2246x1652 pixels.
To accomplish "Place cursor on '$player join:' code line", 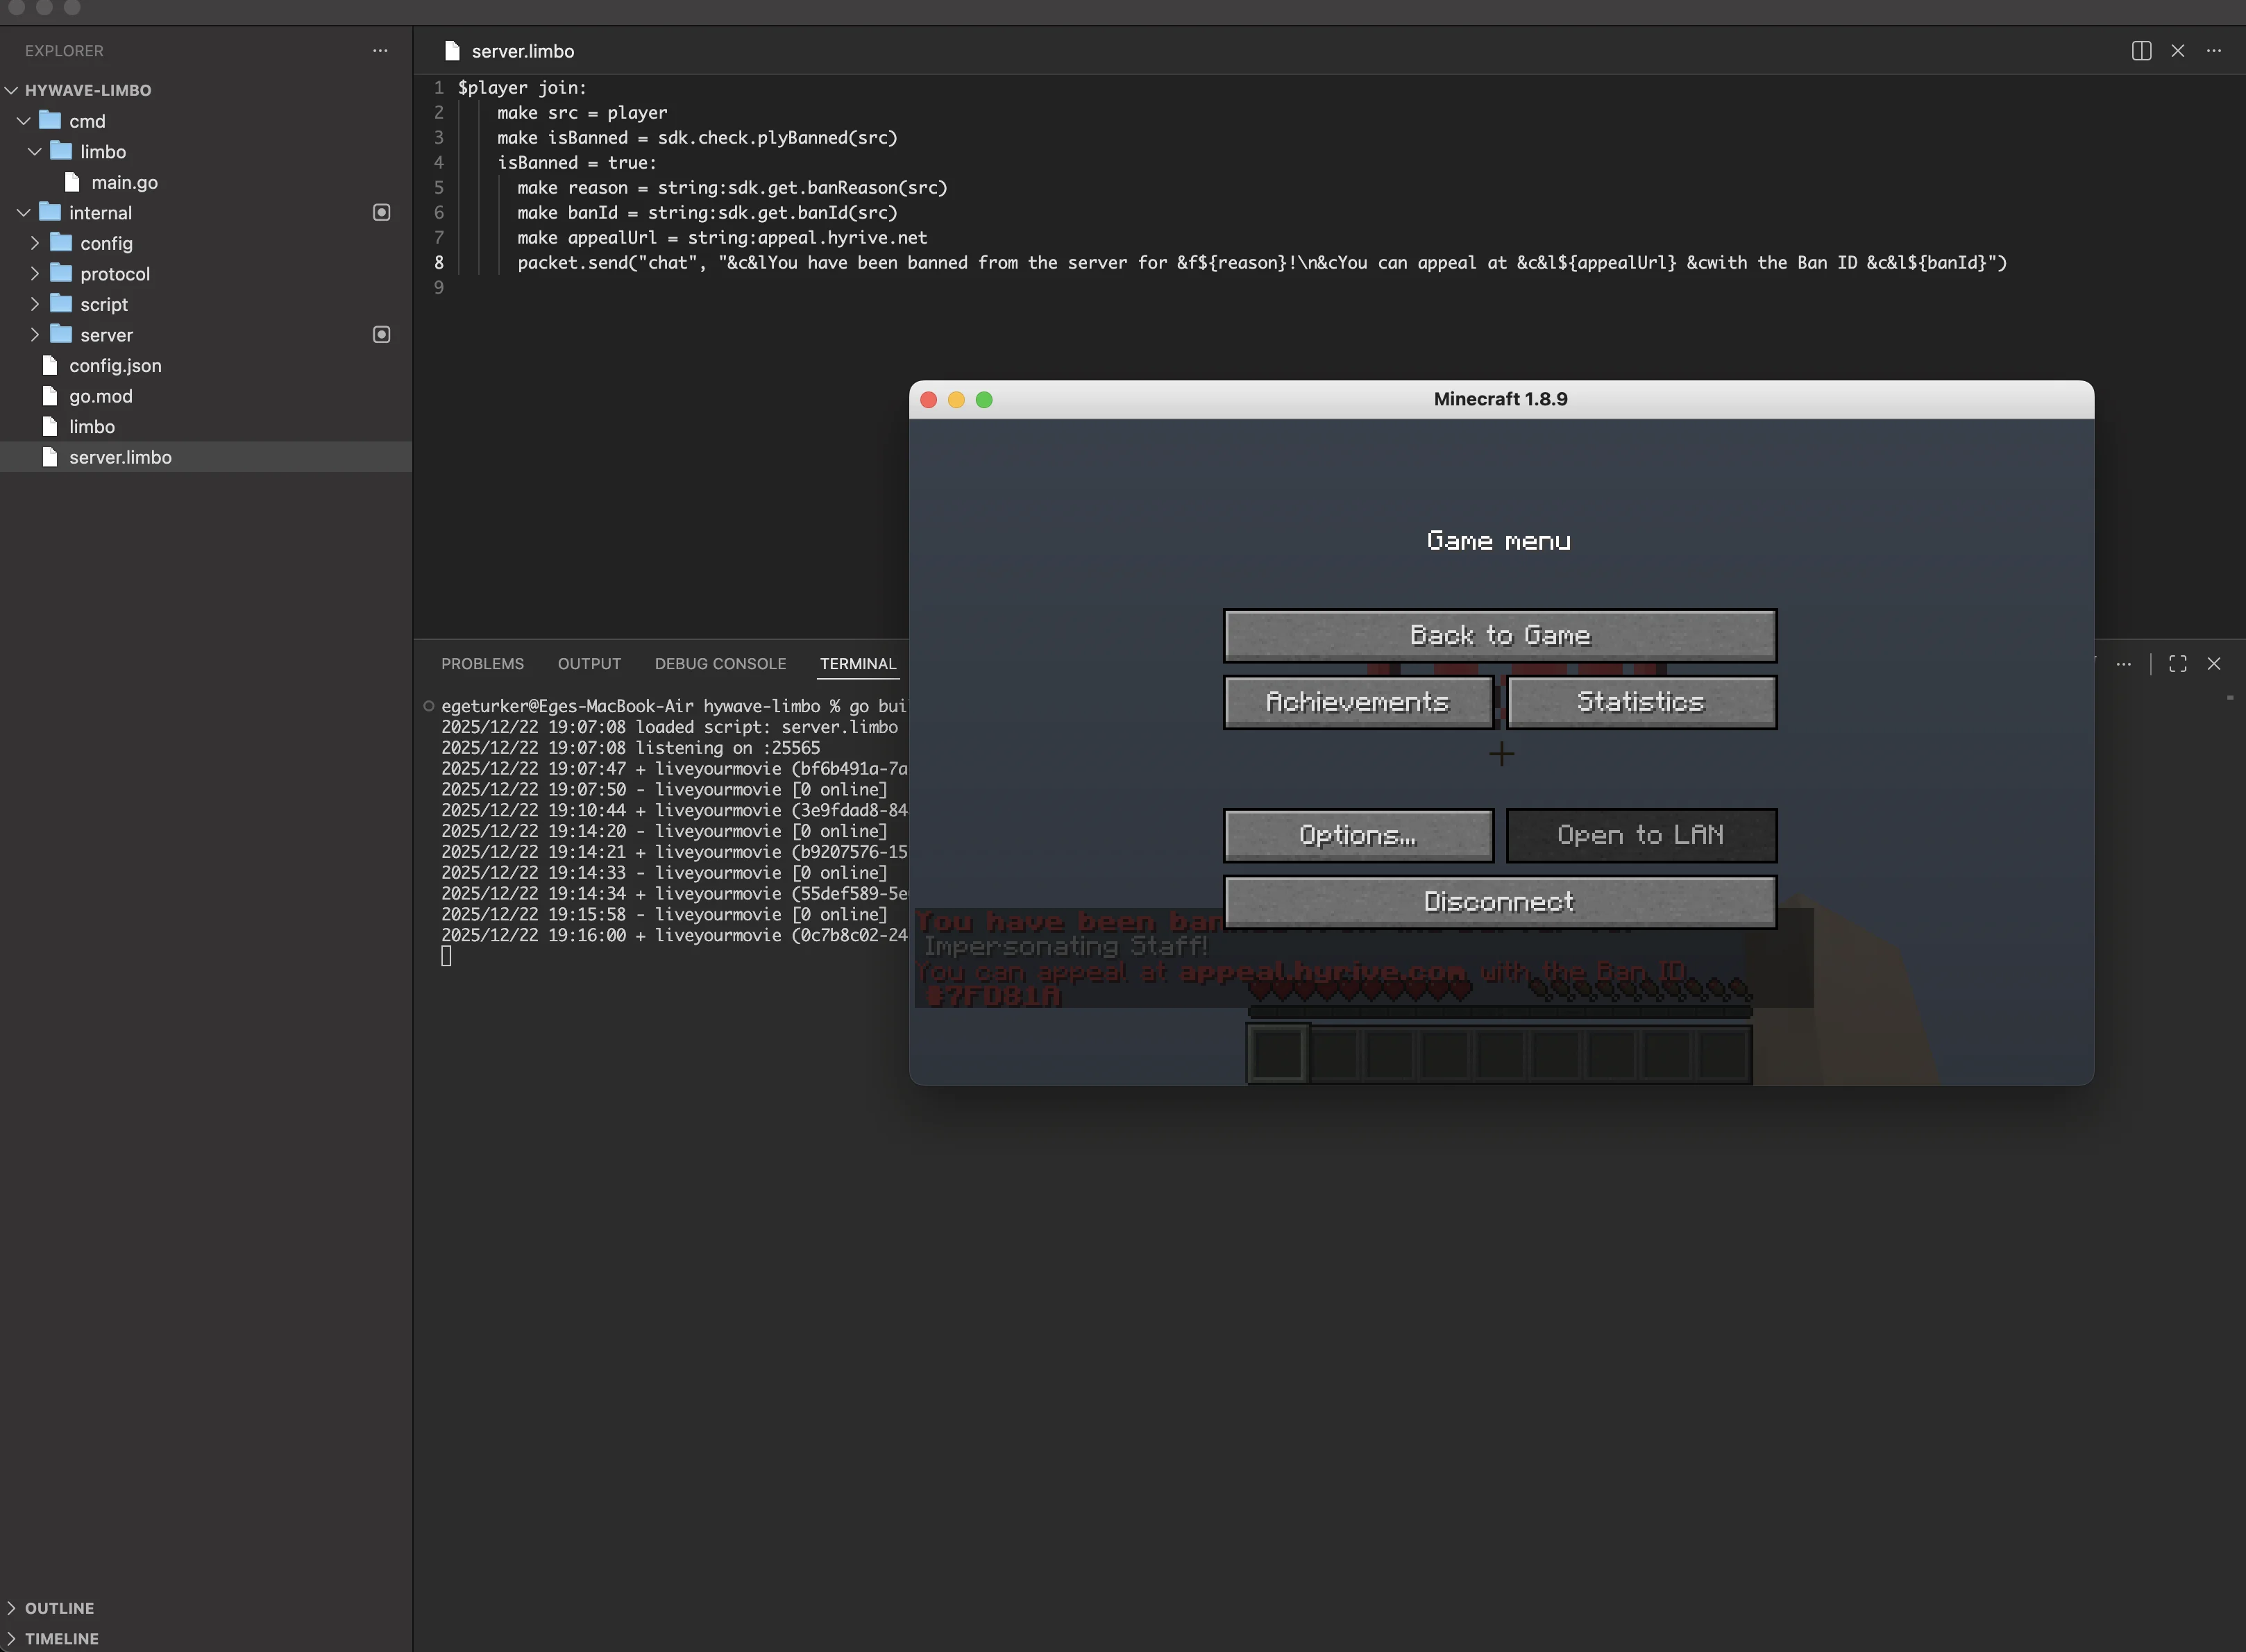I will coord(522,88).
